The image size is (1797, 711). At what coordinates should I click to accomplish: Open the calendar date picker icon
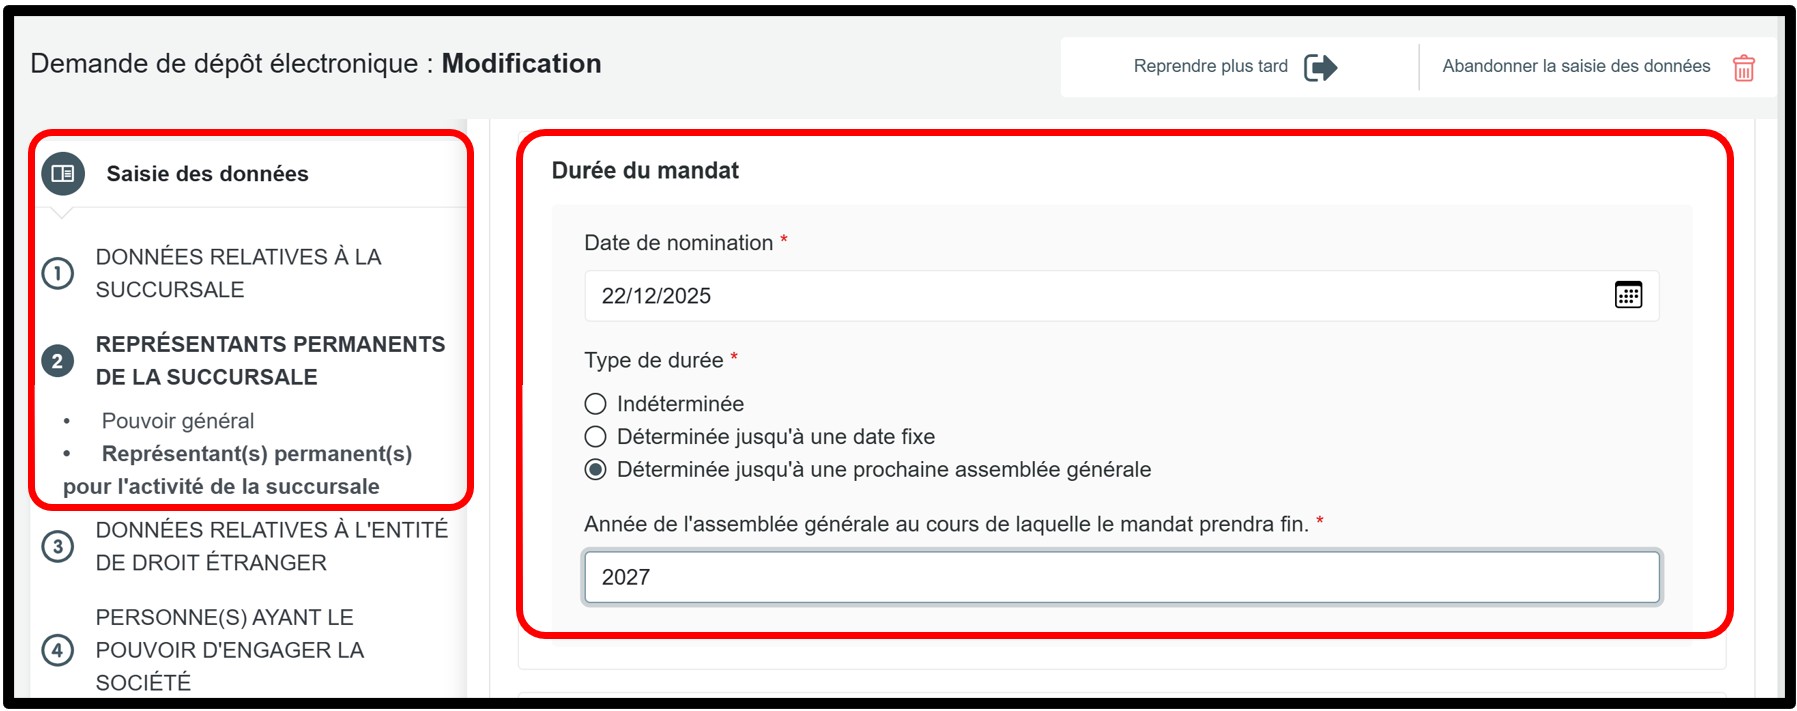1628,295
